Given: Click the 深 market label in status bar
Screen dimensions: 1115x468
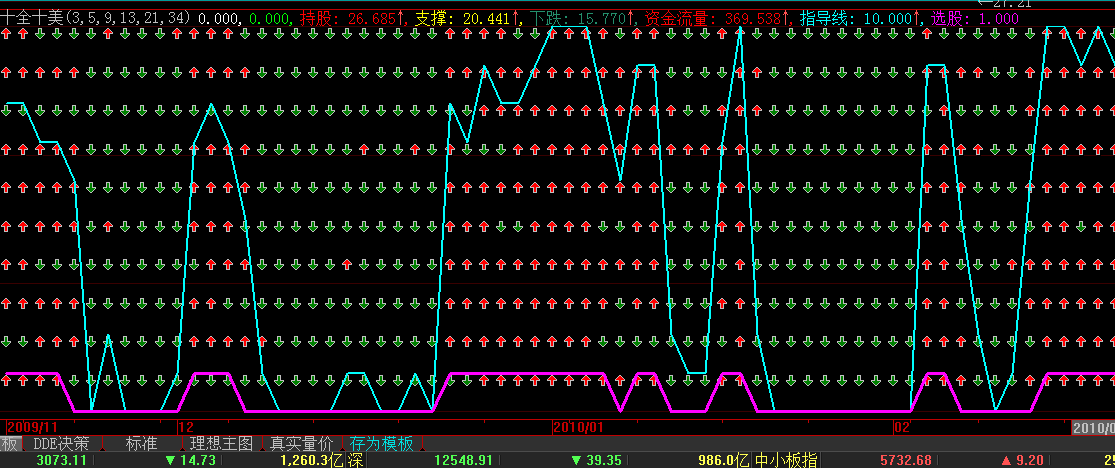Looking at the screenshot, I should pos(356,460).
